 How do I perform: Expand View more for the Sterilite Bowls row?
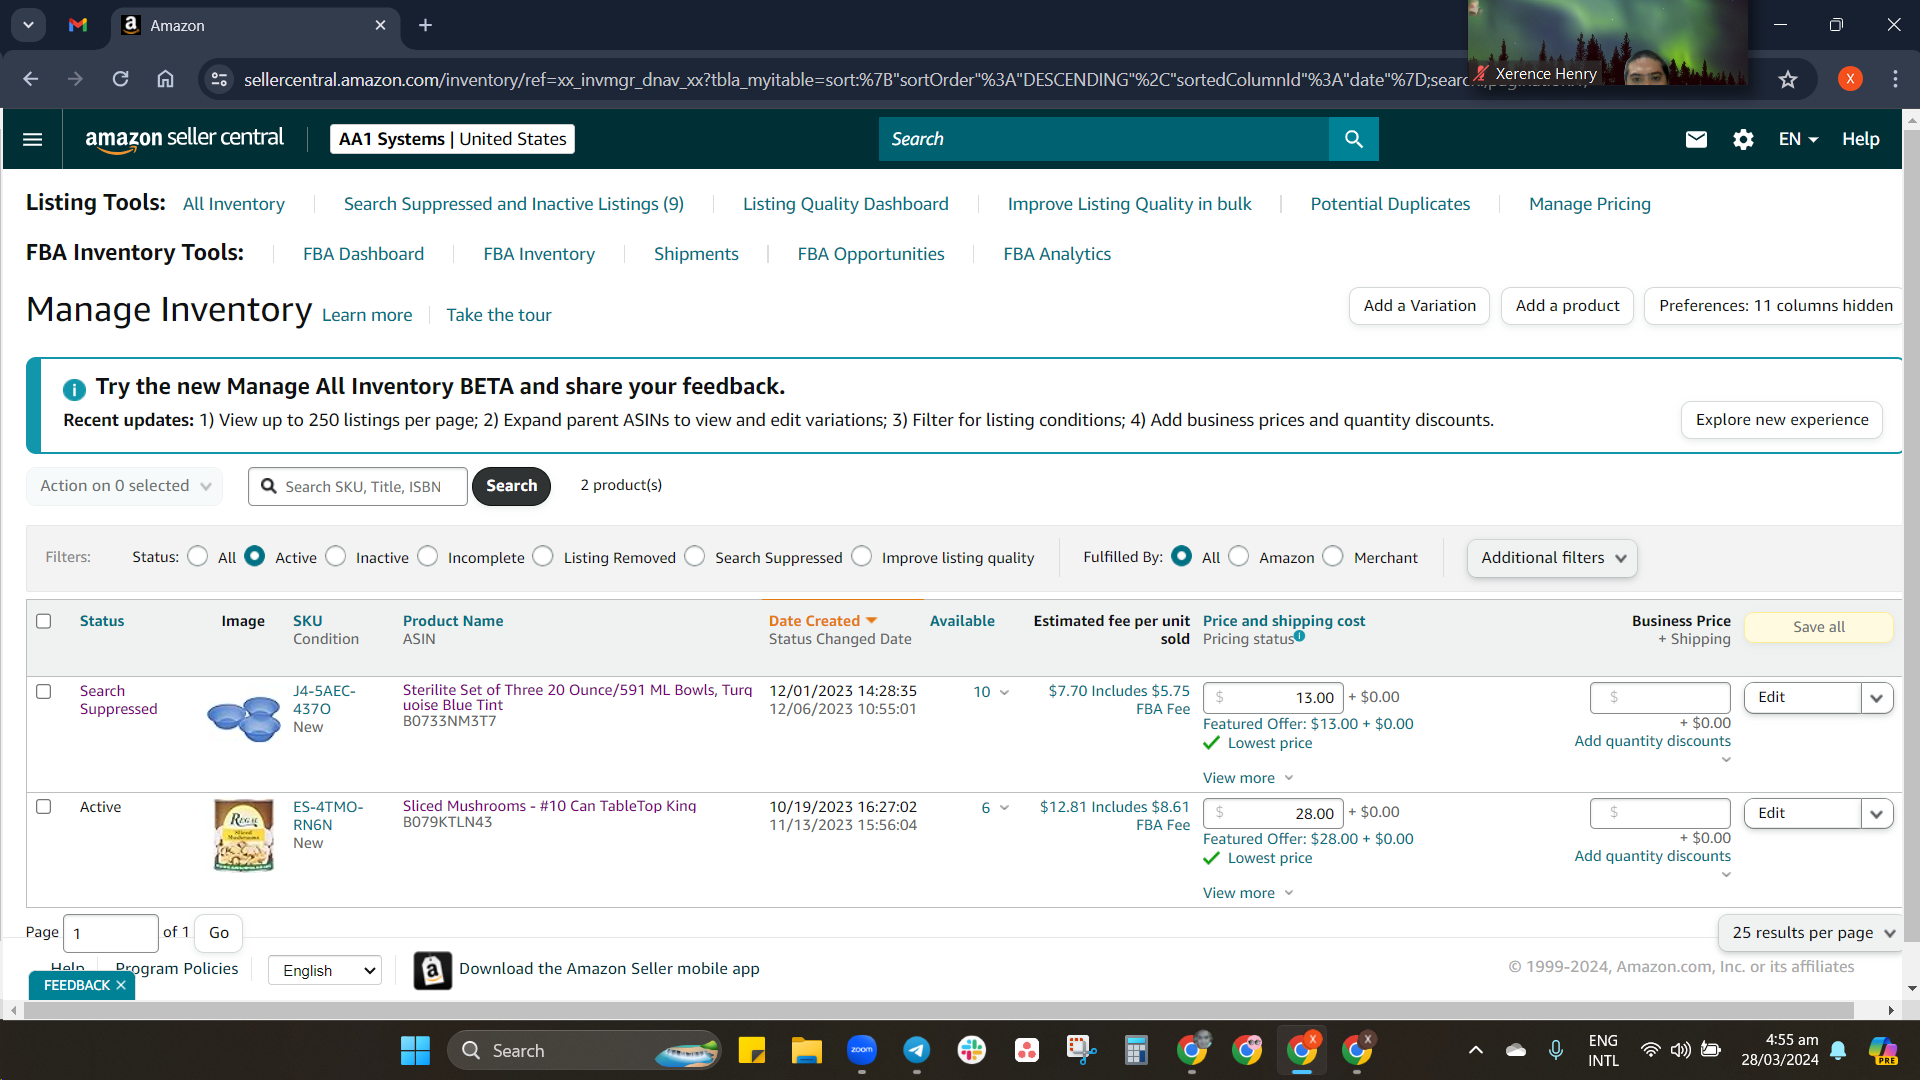pyautogui.click(x=1248, y=778)
